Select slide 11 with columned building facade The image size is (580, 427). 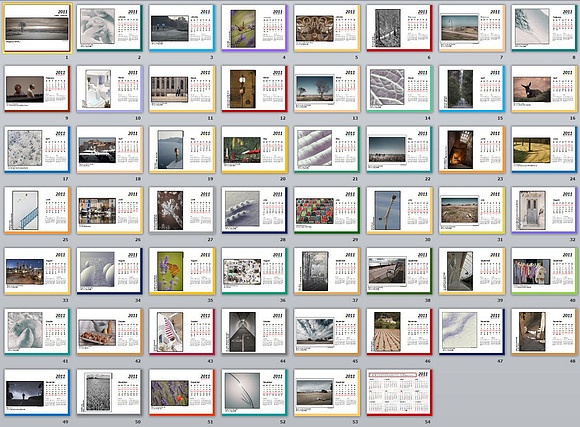(x=182, y=89)
